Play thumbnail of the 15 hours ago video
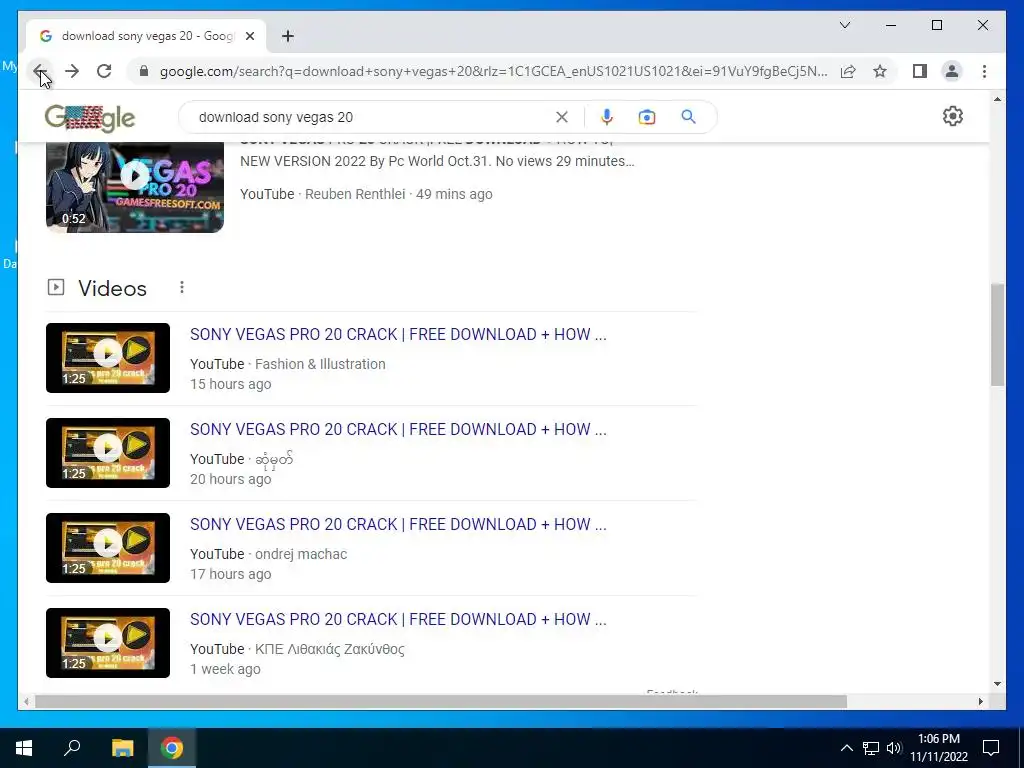Screen dimensions: 1024x768 108,358
